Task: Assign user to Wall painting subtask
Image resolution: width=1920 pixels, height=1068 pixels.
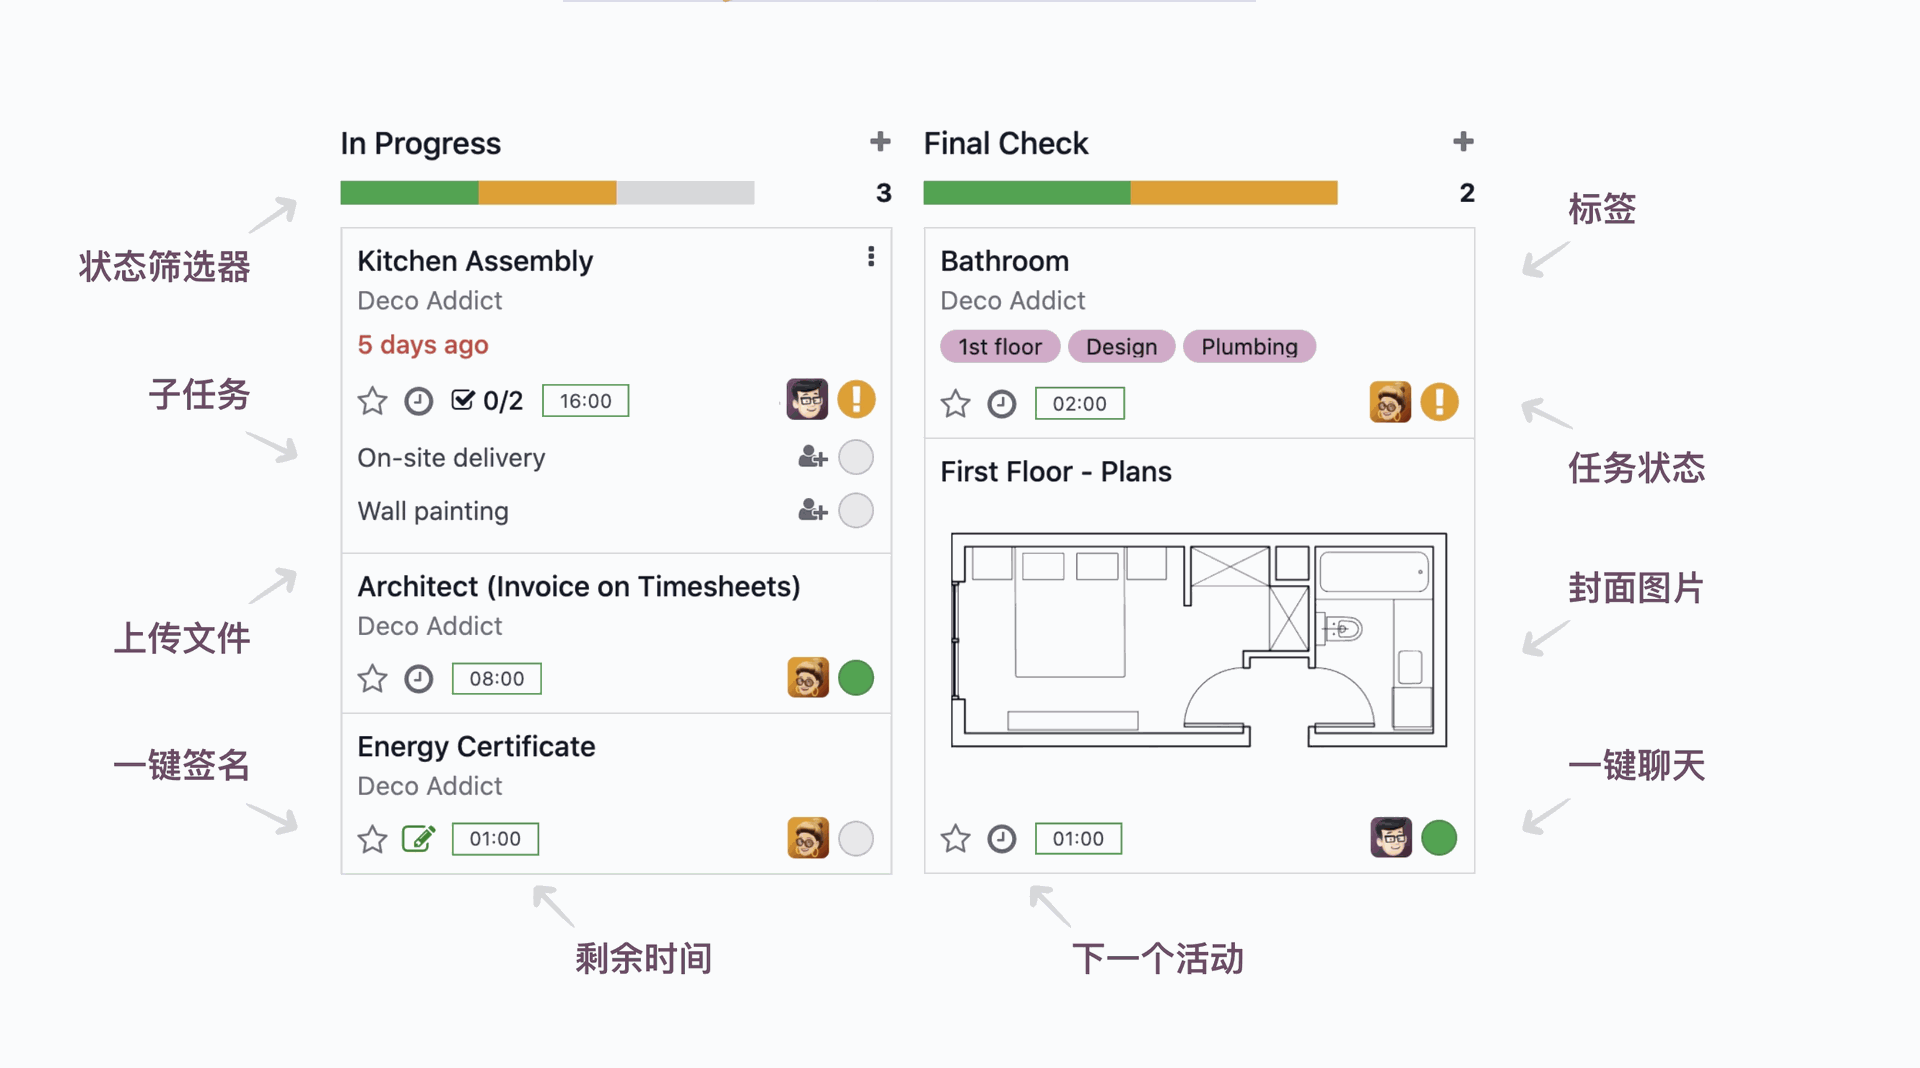Action: click(812, 511)
